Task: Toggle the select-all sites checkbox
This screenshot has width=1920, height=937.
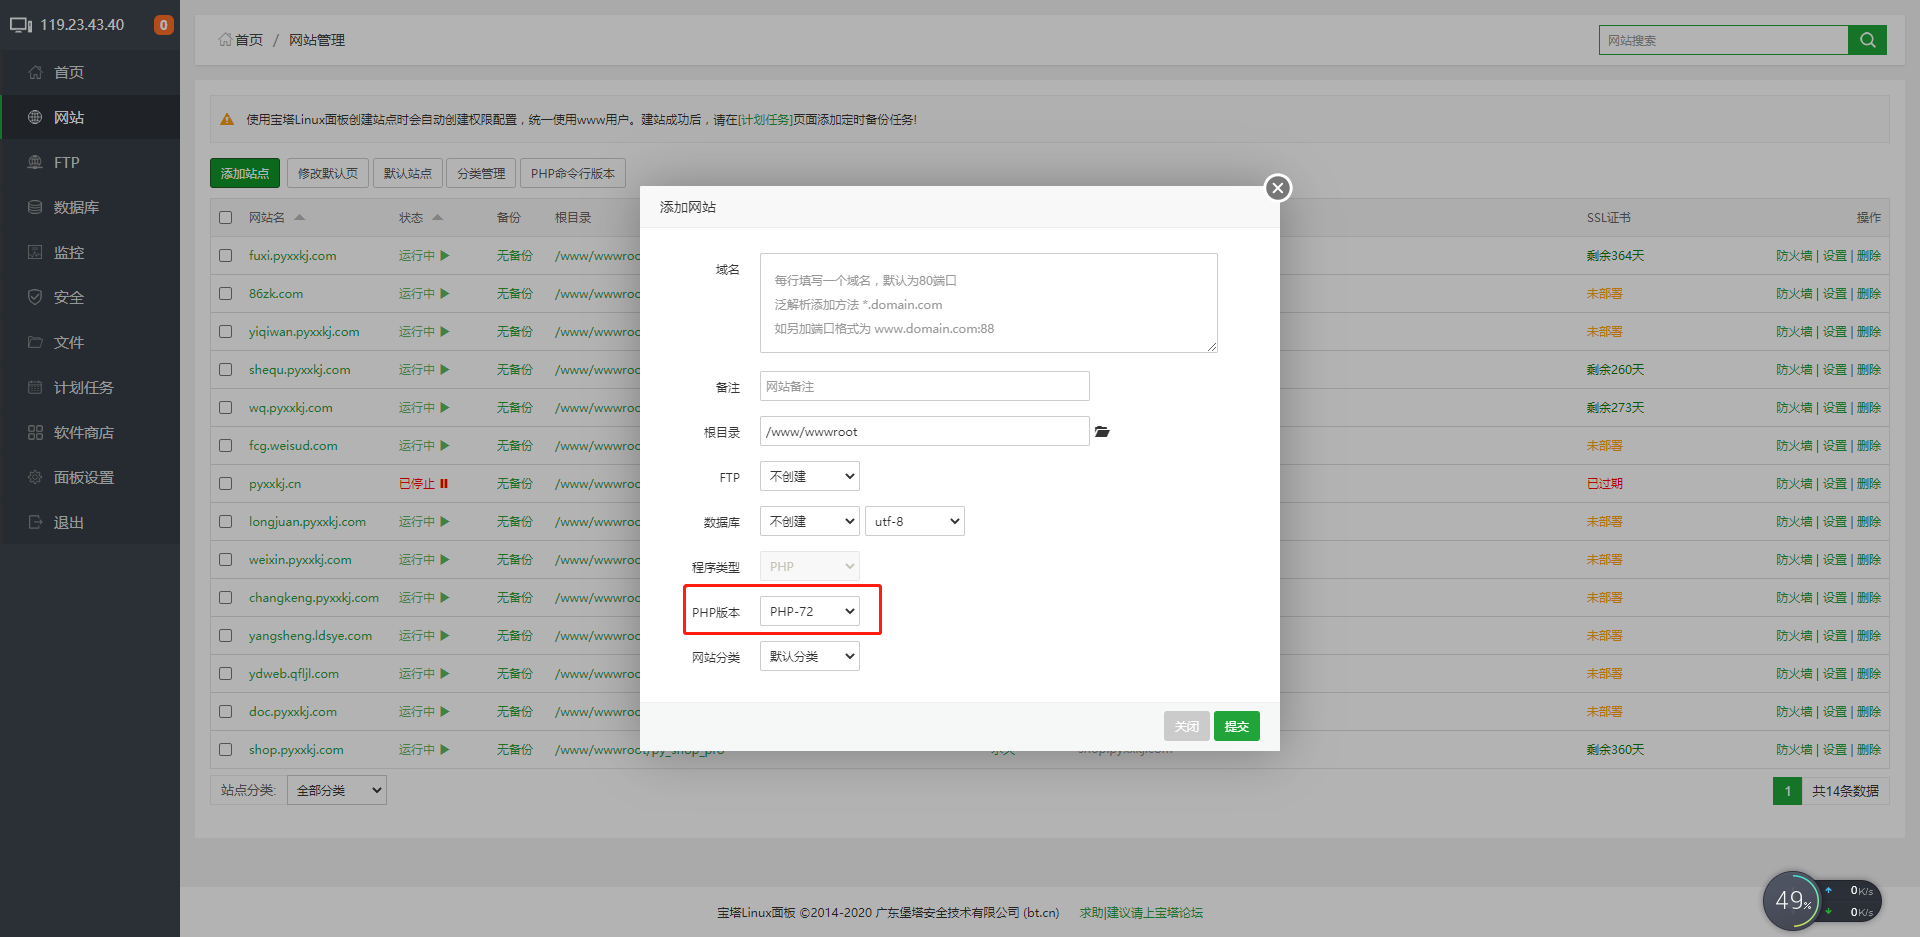Action: [x=226, y=218]
